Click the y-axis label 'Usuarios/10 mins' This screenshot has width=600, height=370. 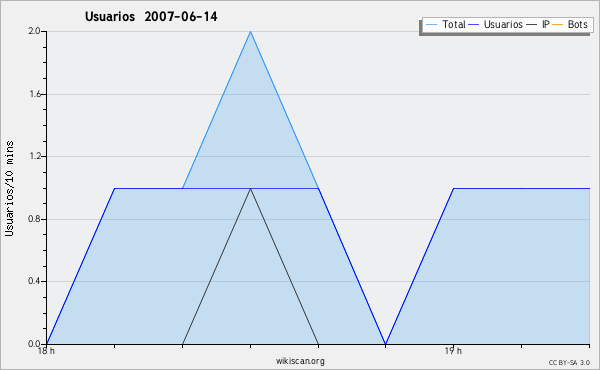pyautogui.click(x=9, y=189)
